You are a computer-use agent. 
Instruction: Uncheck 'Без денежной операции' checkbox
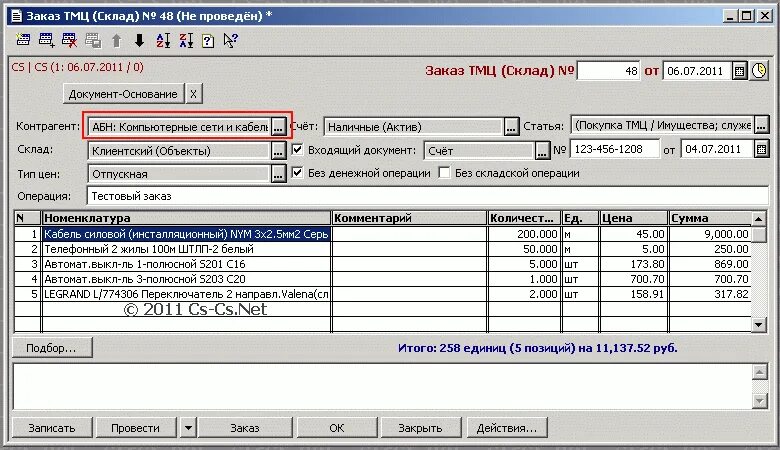(297, 173)
